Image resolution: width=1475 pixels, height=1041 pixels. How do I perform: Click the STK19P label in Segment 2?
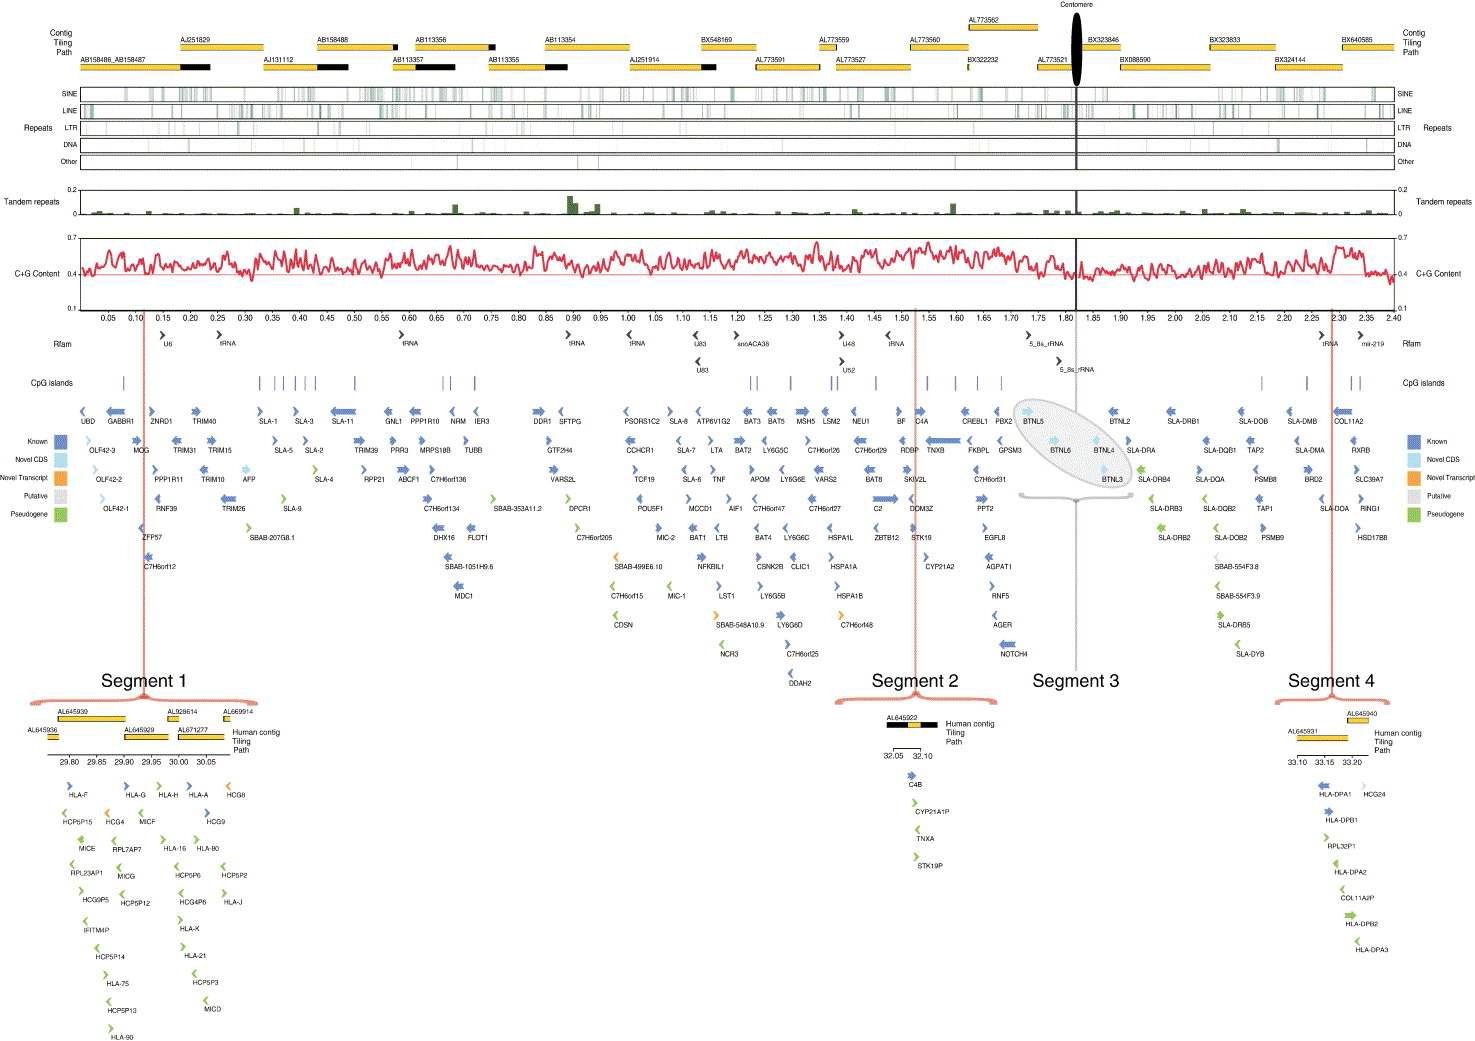930,866
